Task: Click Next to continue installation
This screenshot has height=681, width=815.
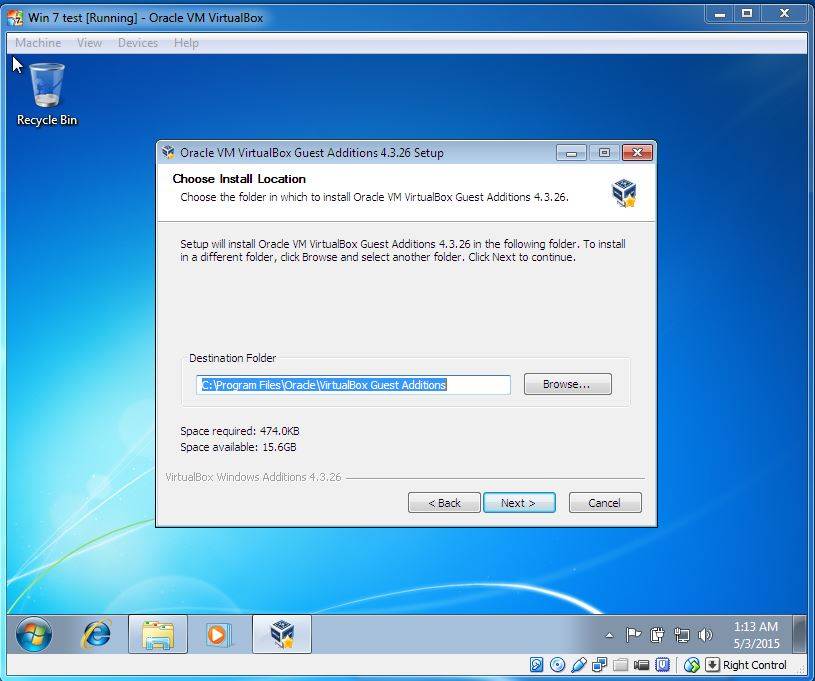Action: (519, 503)
